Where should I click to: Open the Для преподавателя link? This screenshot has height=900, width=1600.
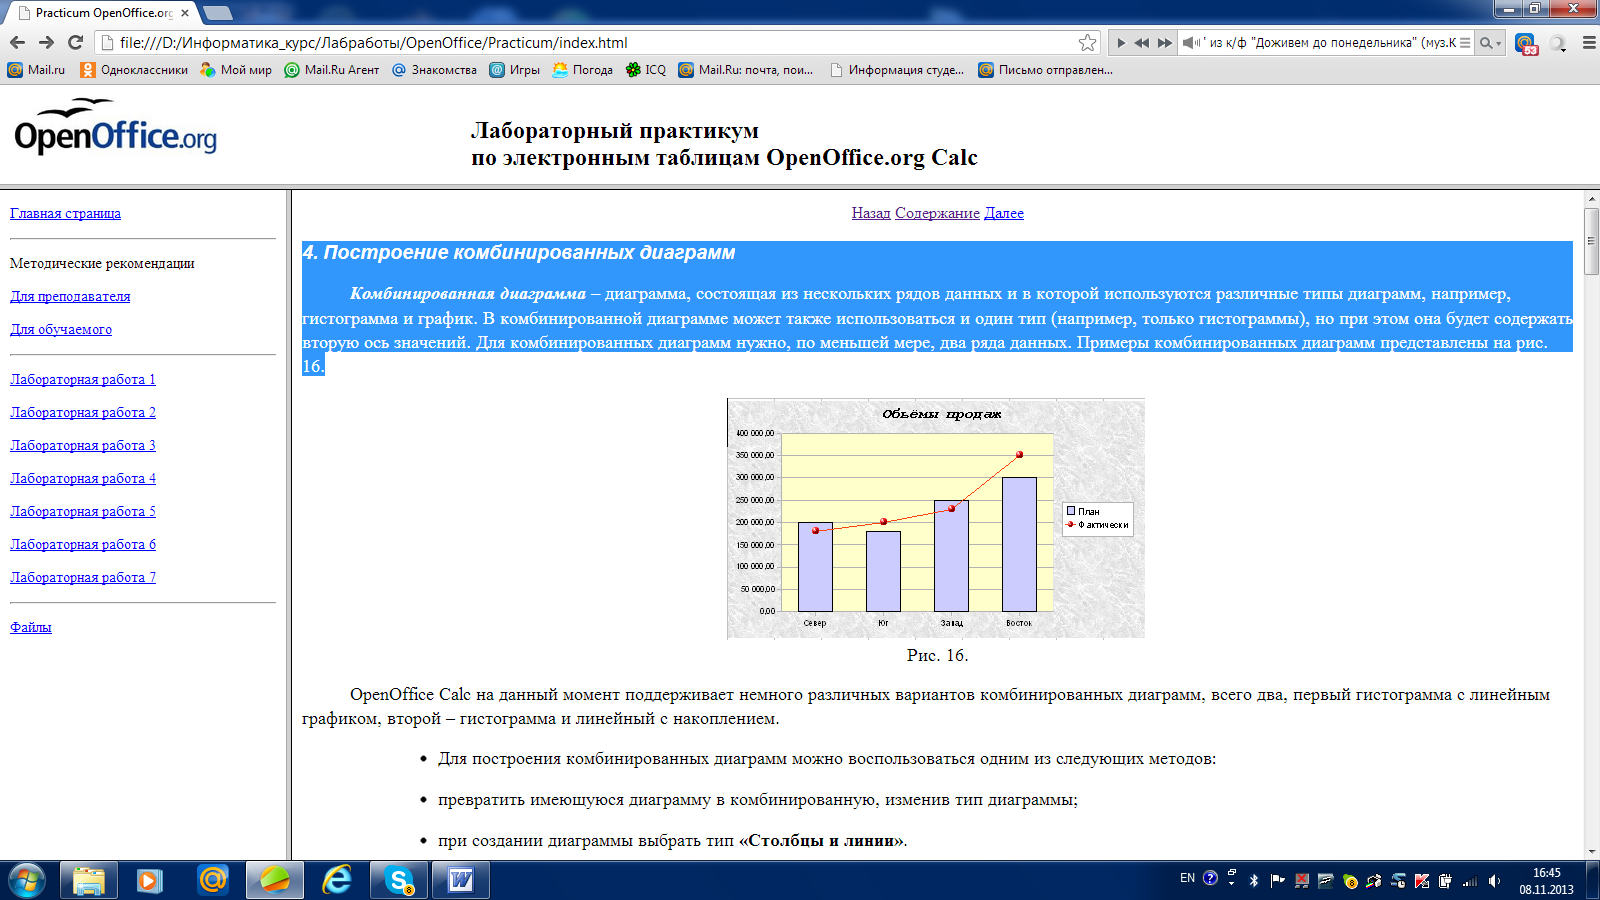(x=70, y=296)
